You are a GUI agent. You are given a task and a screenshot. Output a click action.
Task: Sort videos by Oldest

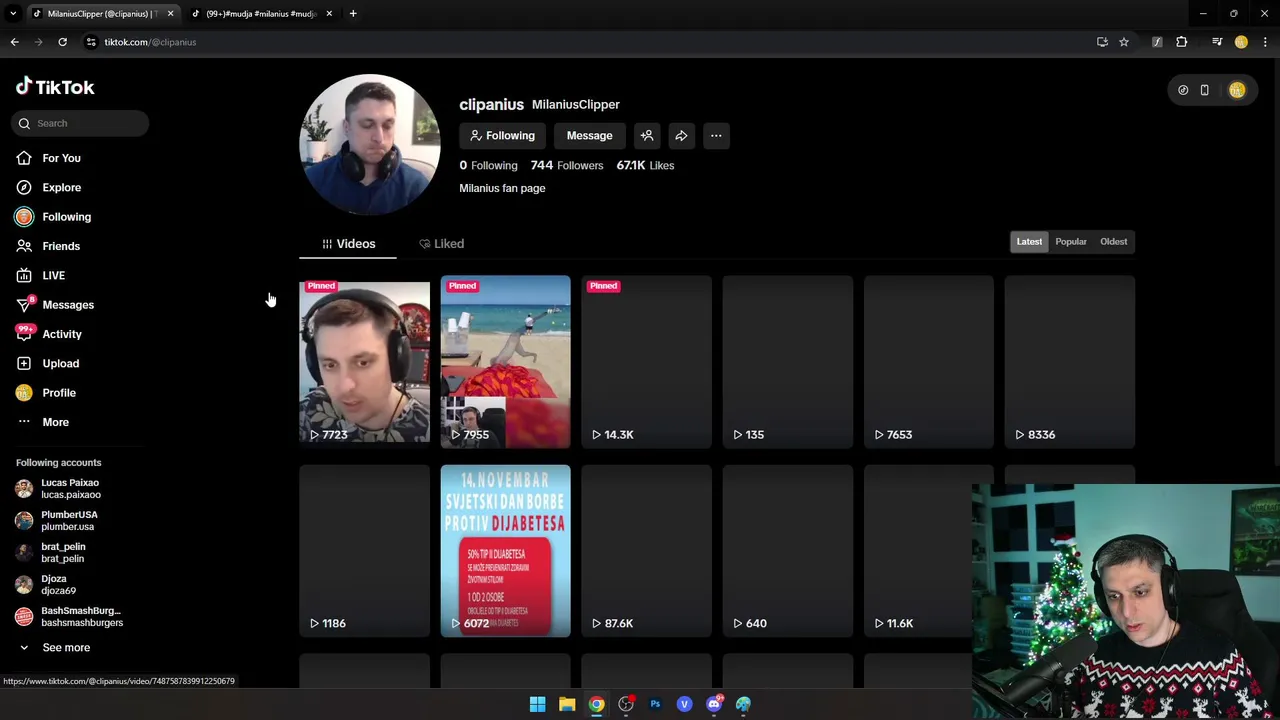pyautogui.click(x=1113, y=241)
